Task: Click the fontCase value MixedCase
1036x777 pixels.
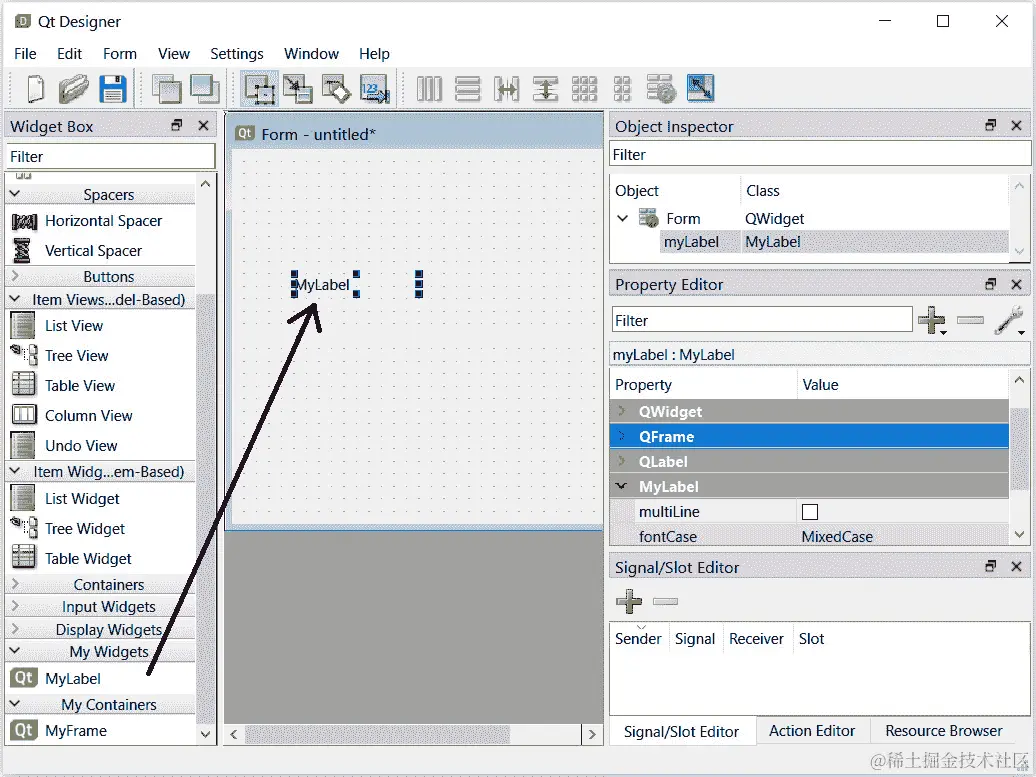Action: coord(837,536)
